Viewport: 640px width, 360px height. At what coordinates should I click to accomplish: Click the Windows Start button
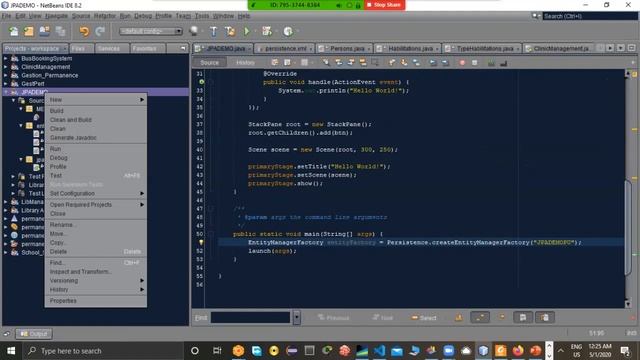[11, 351]
